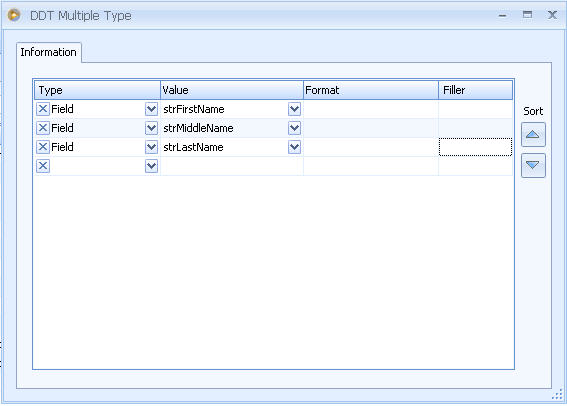This screenshot has height=406, width=567.
Task: Delete the strMiddleName row with its X icon
Action: pos(43,128)
